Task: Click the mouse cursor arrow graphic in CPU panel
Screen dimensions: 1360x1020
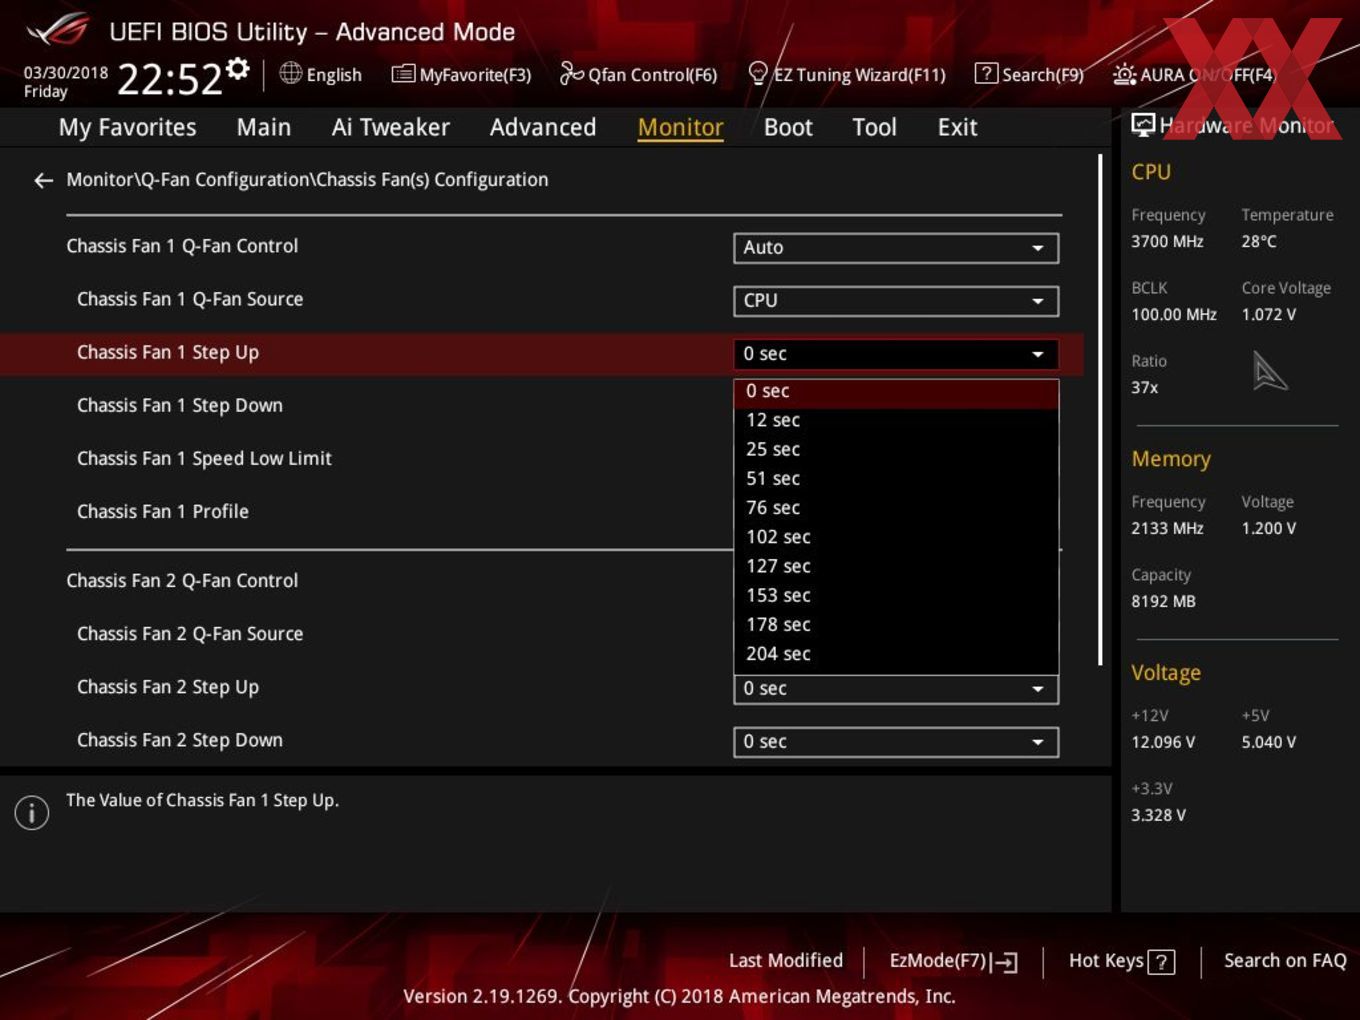Action: [1270, 371]
